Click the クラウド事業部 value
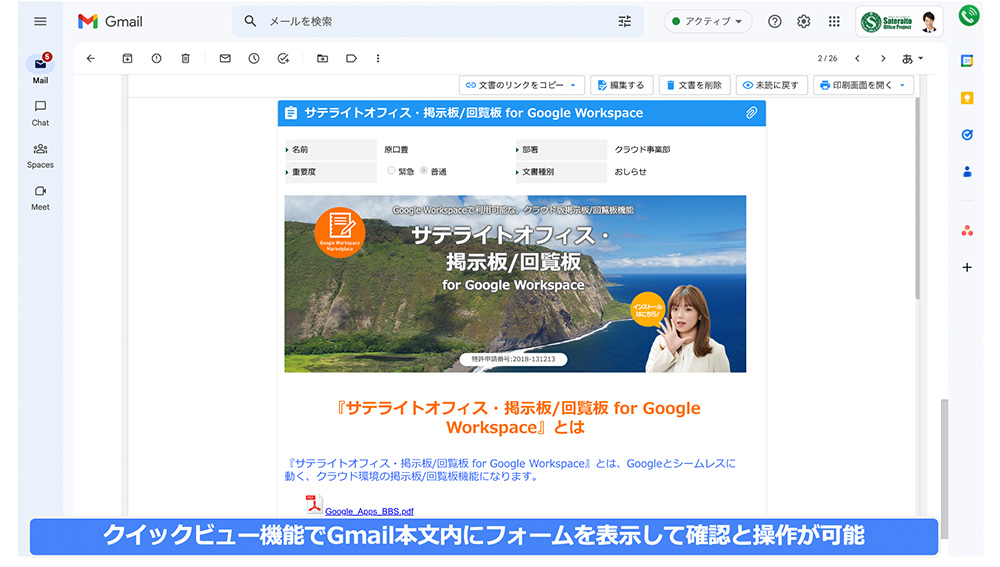This screenshot has width=1000, height=567. 642,149
